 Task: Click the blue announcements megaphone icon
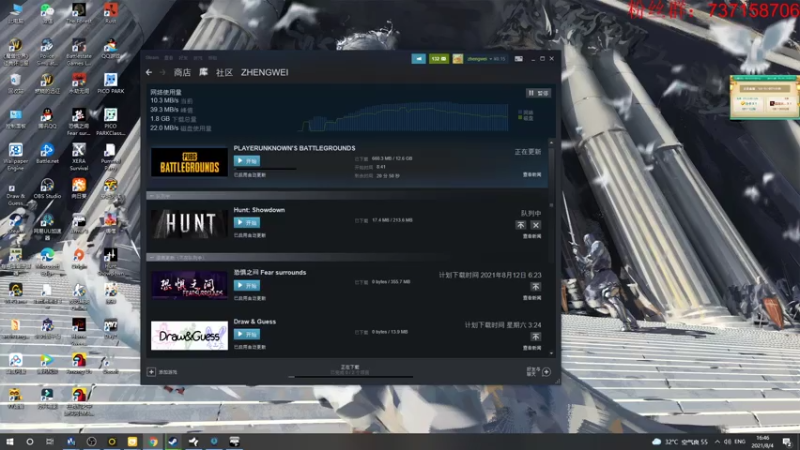click(418, 59)
